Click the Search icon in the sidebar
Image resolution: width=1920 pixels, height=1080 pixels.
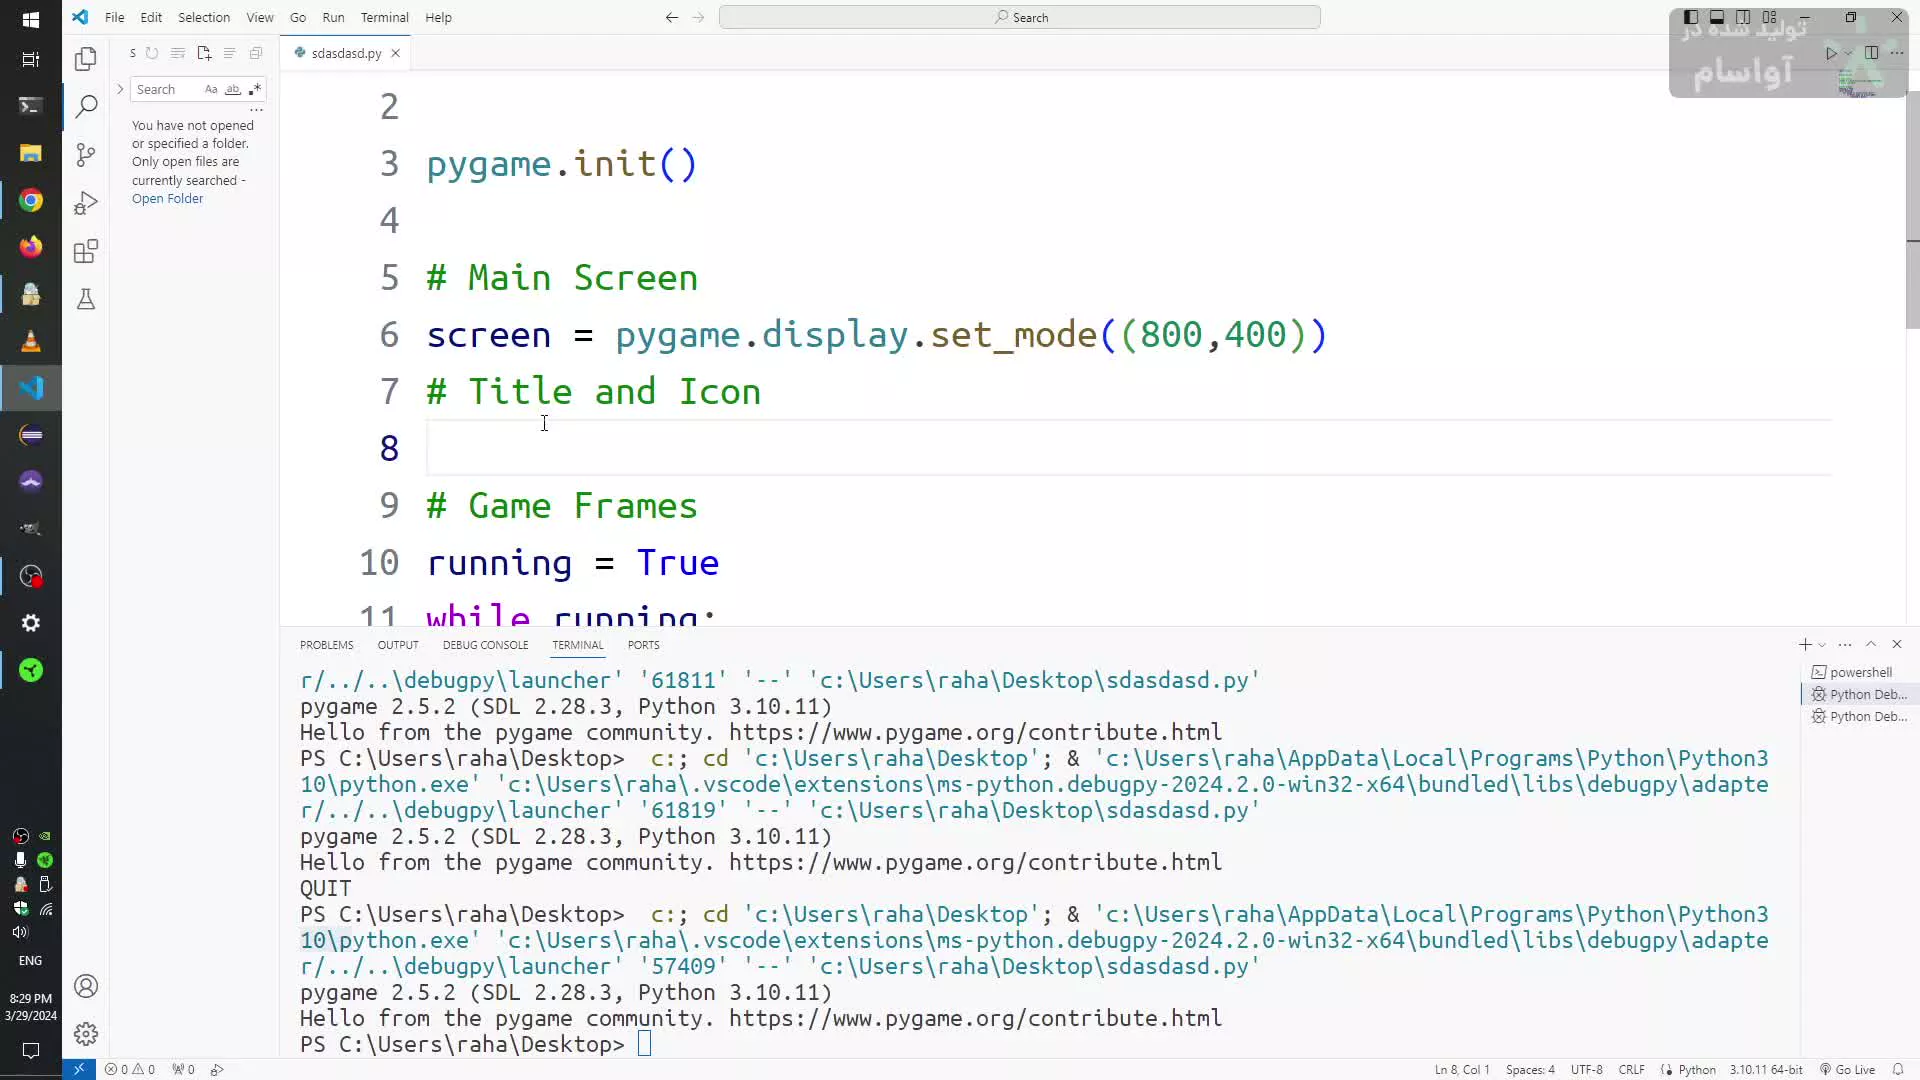pos(84,107)
